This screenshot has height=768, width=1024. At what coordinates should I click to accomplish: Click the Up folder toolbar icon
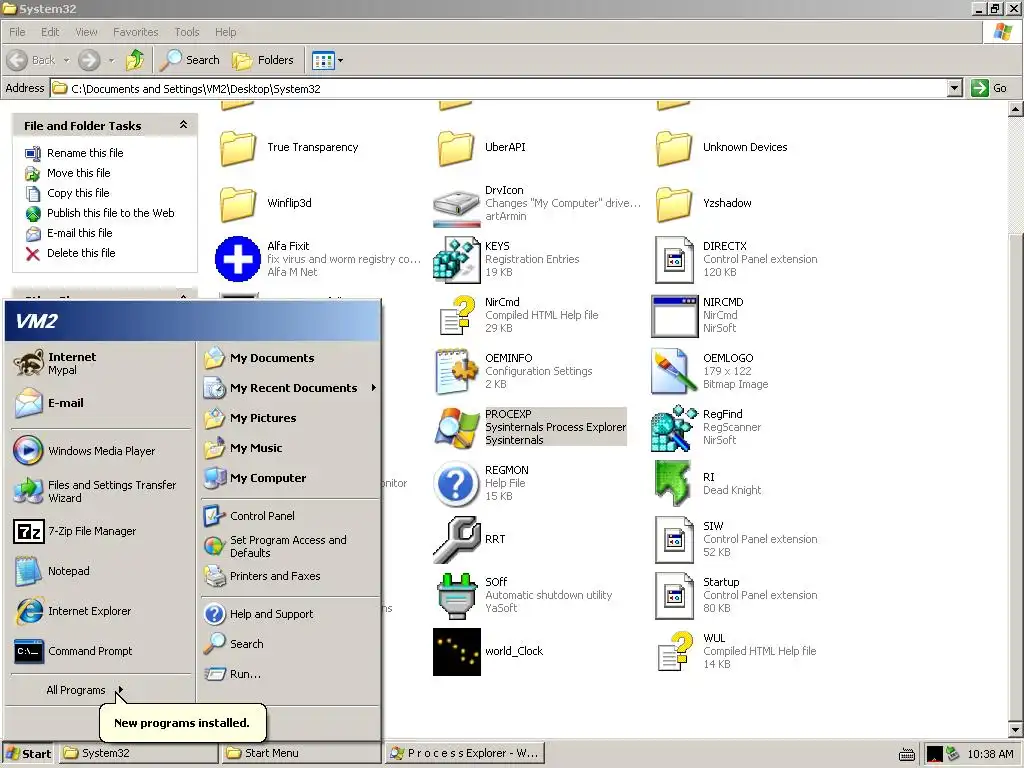[x=135, y=60]
